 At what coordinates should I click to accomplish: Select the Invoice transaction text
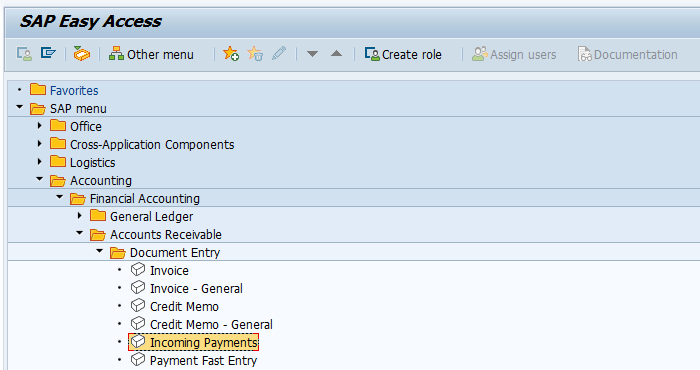pos(169,270)
